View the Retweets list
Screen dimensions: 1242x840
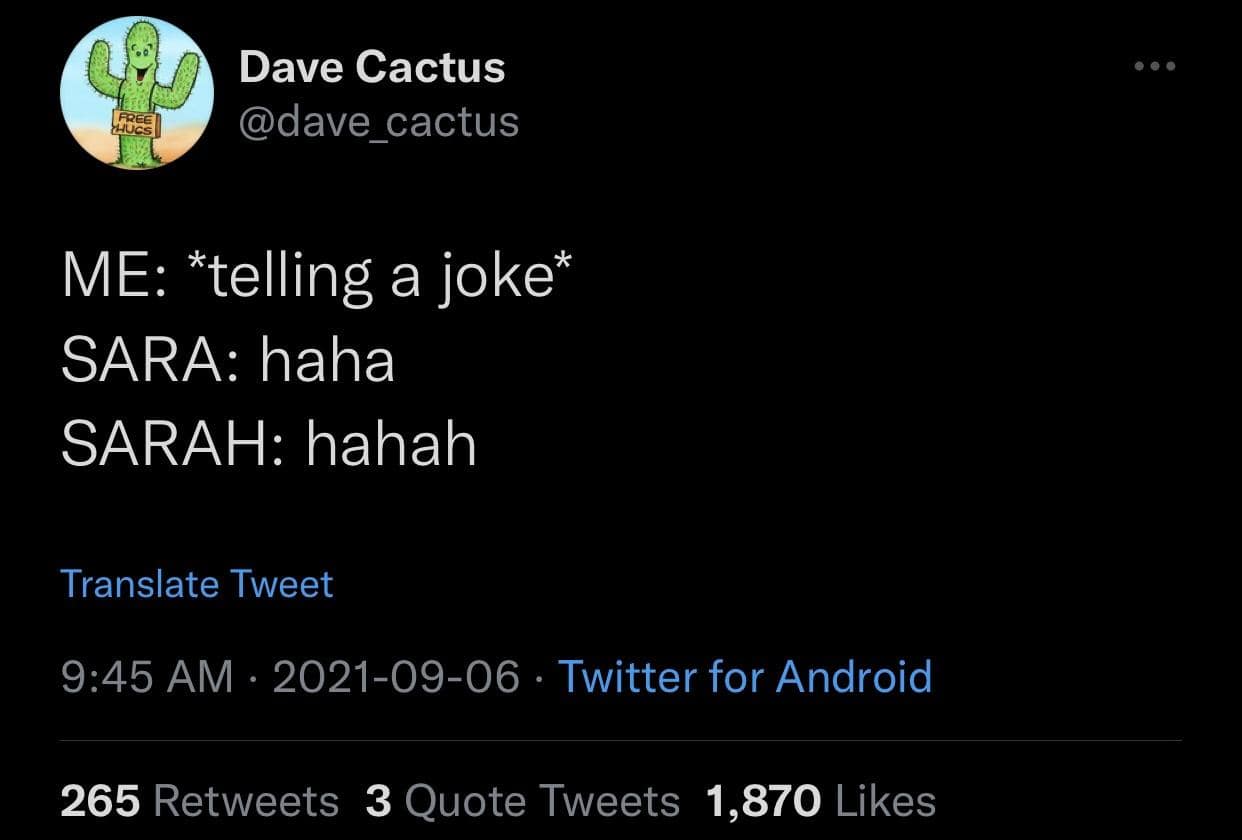(x=247, y=801)
